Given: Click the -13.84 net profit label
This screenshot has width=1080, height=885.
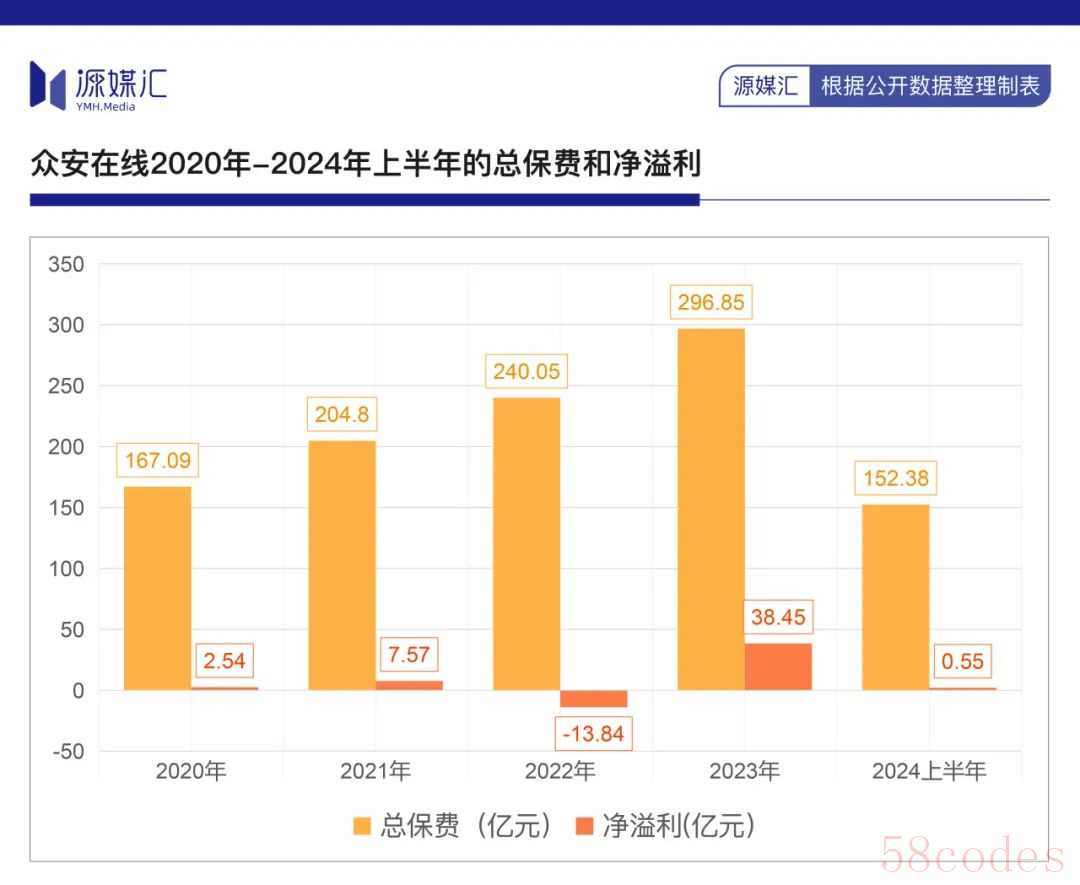Looking at the screenshot, I should point(593,733).
